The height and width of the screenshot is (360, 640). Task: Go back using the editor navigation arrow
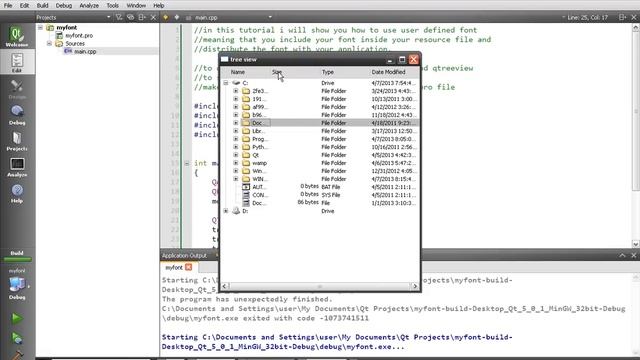(x=165, y=17)
